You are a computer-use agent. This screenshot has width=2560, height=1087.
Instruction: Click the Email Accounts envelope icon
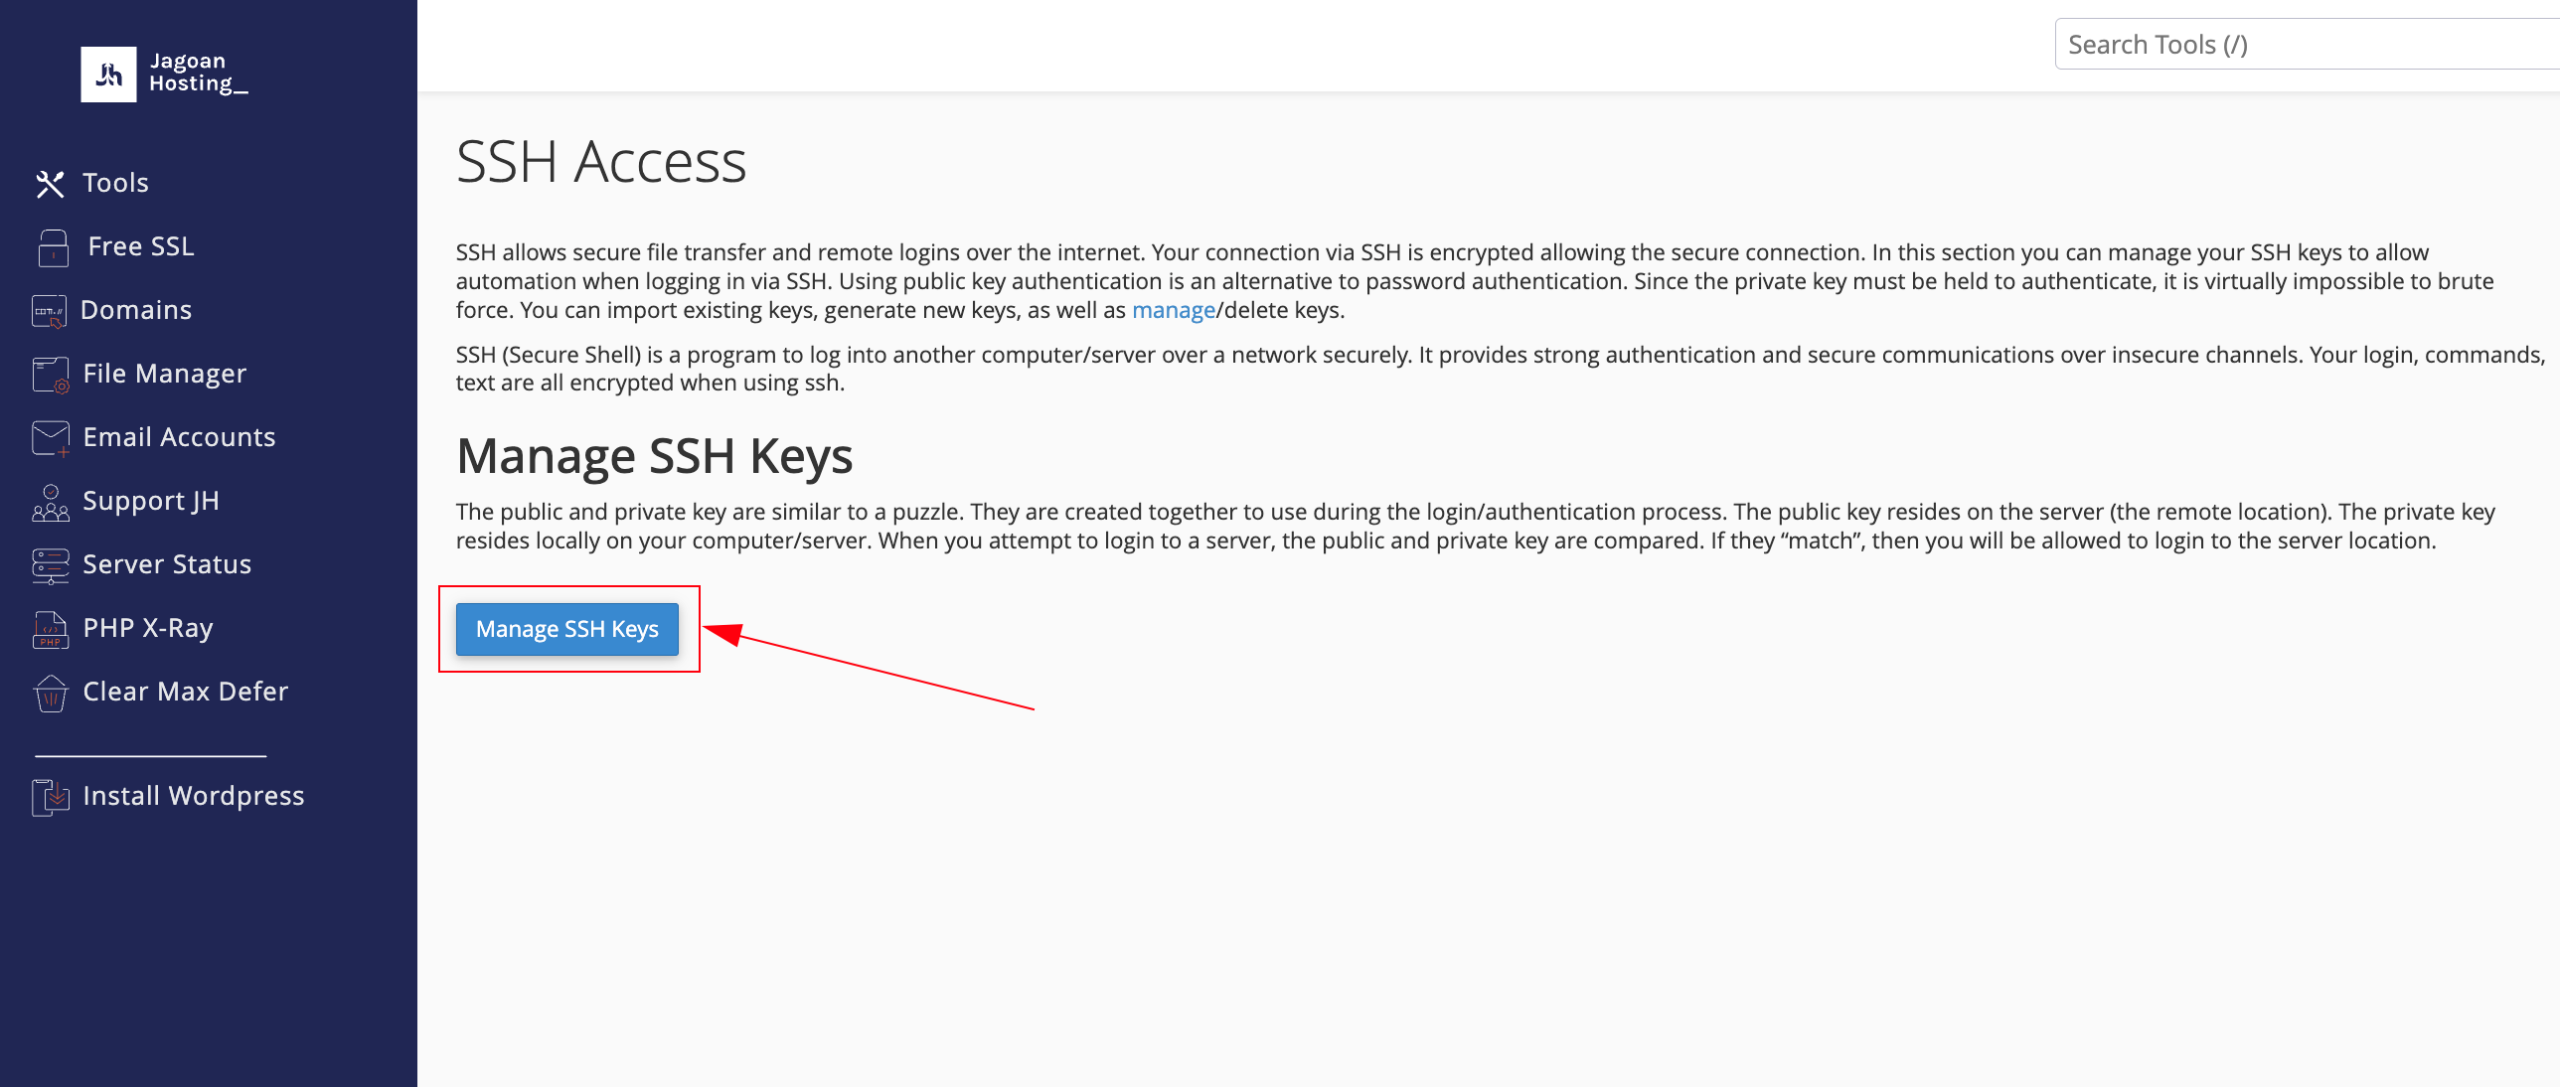[50, 438]
